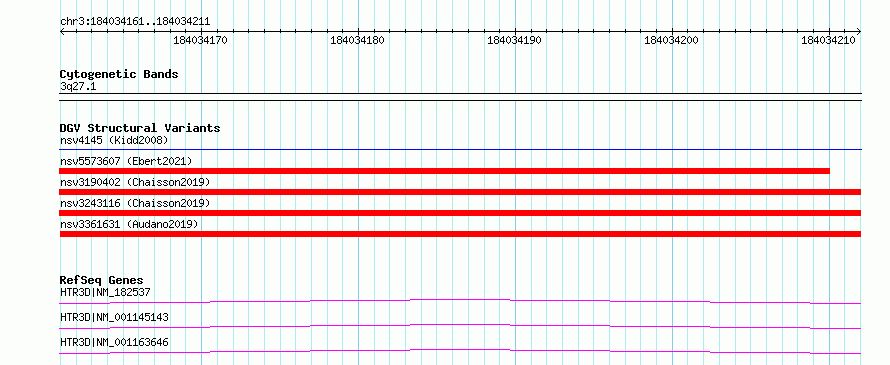Open the nsv3190402 (Chaisson2019) variant label

(x=135, y=182)
